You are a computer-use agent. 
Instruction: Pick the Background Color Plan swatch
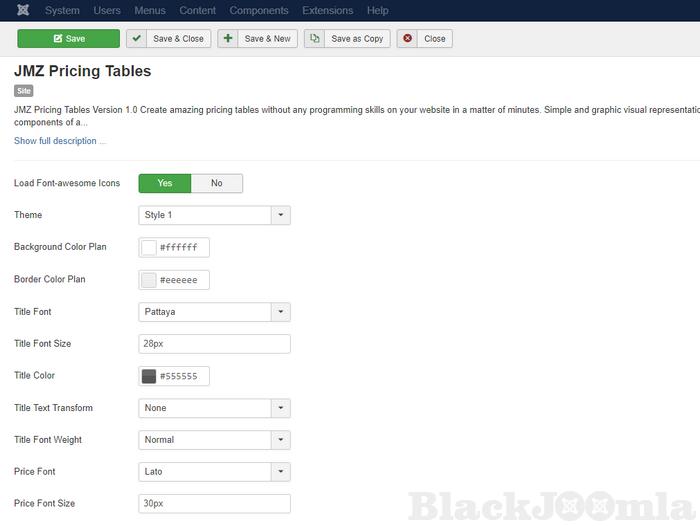(x=149, y=248)
